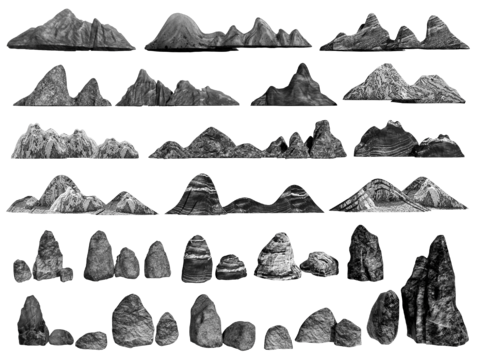Select the wide mountain range image at top-left

tap(71, 30)
